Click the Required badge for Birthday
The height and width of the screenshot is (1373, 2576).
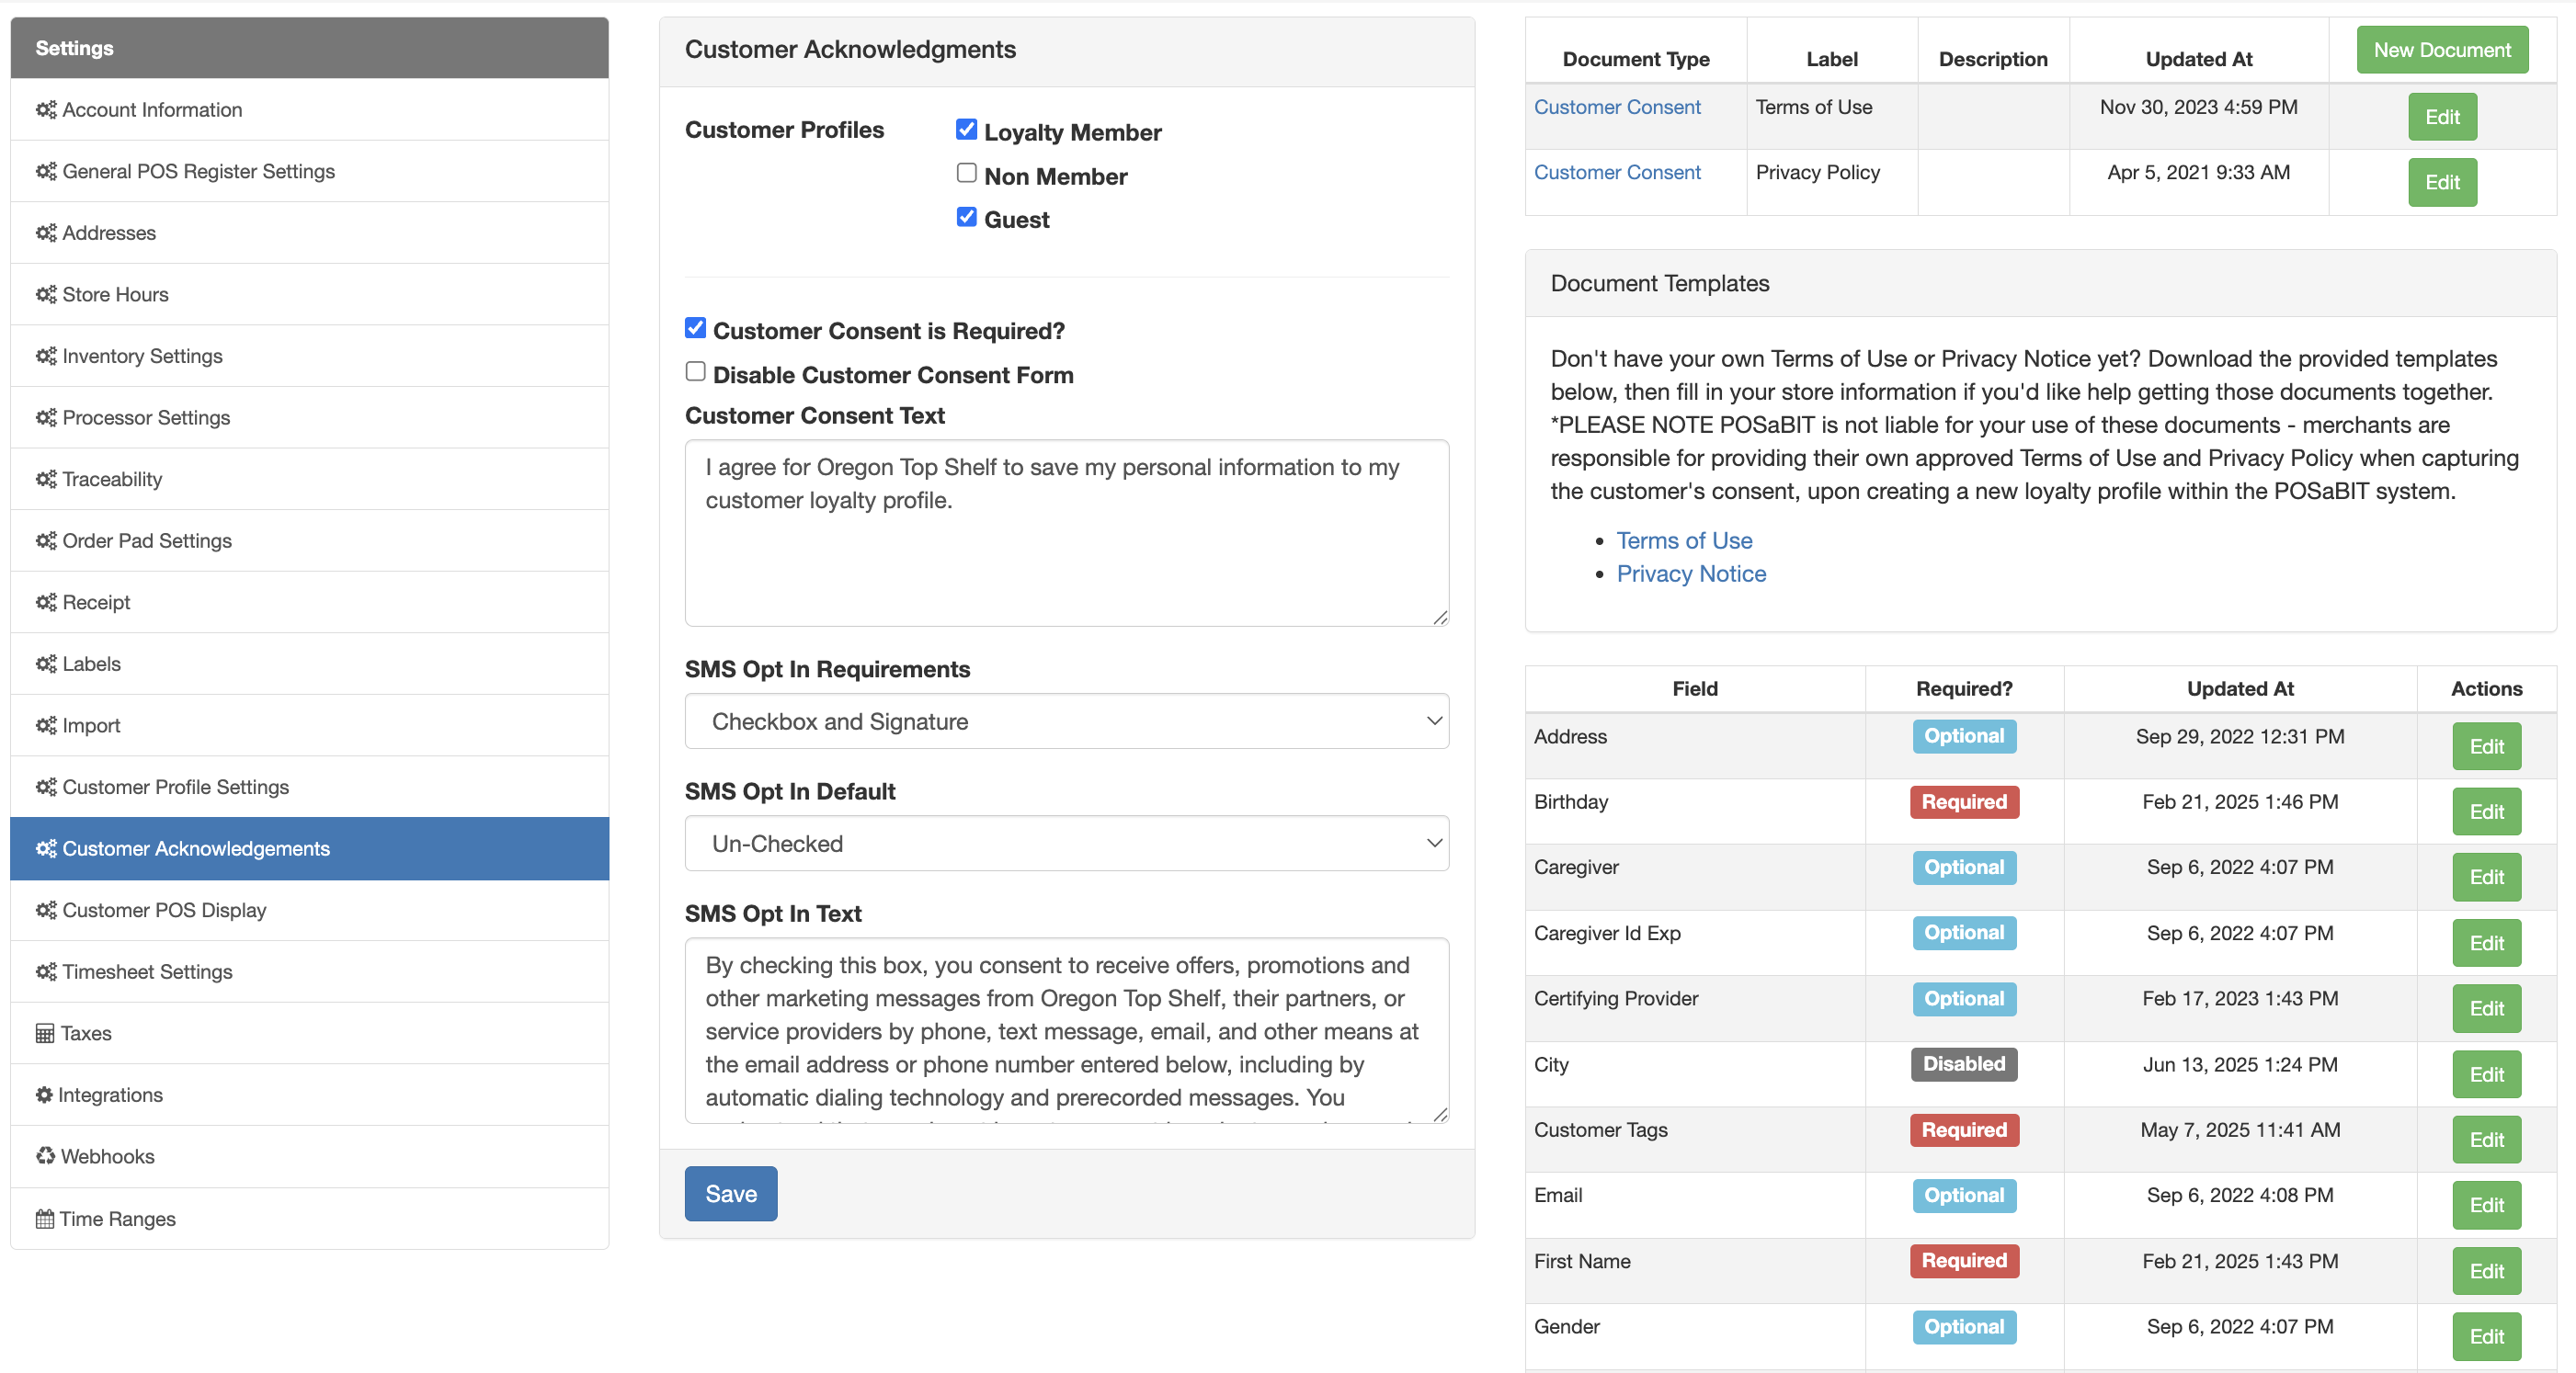pos(1963,802)
